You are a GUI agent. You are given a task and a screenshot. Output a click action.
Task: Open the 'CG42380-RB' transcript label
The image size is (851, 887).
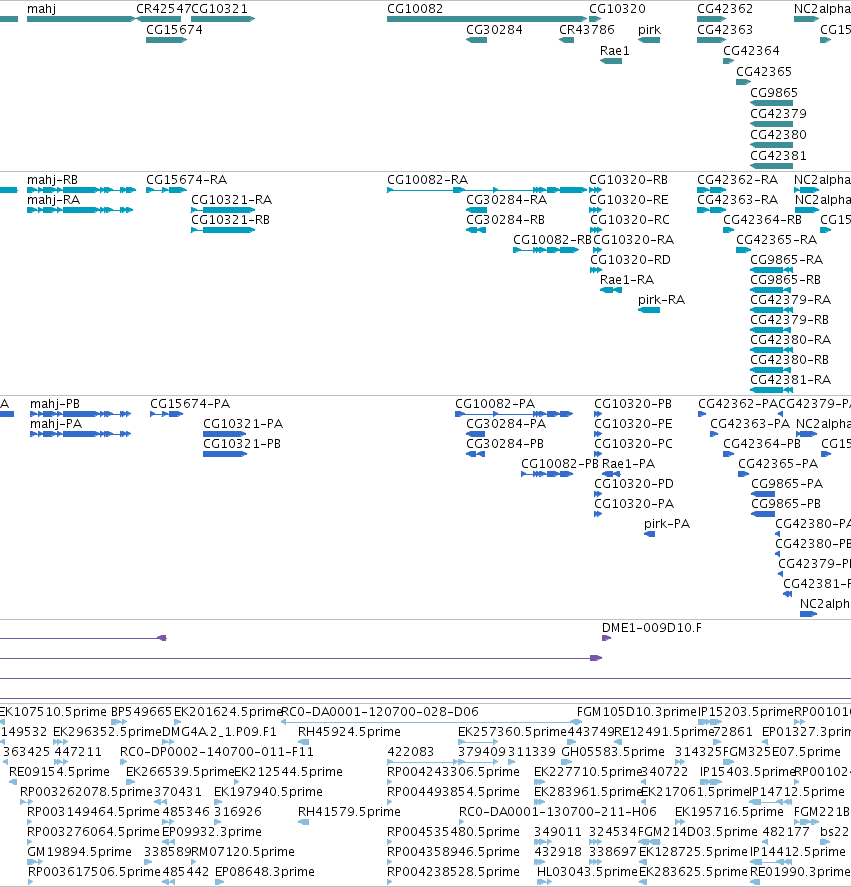[x=789, y=359]
